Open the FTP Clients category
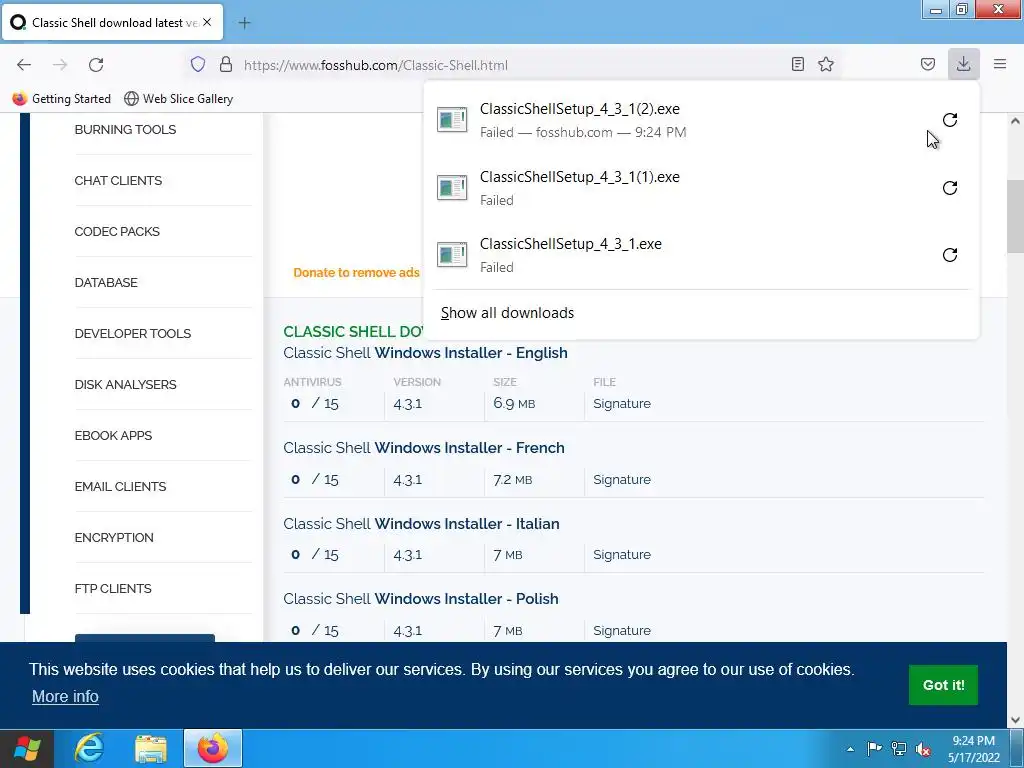This screenshot has width=1024, height=768. pyautogui.click(x=113, y=588)
